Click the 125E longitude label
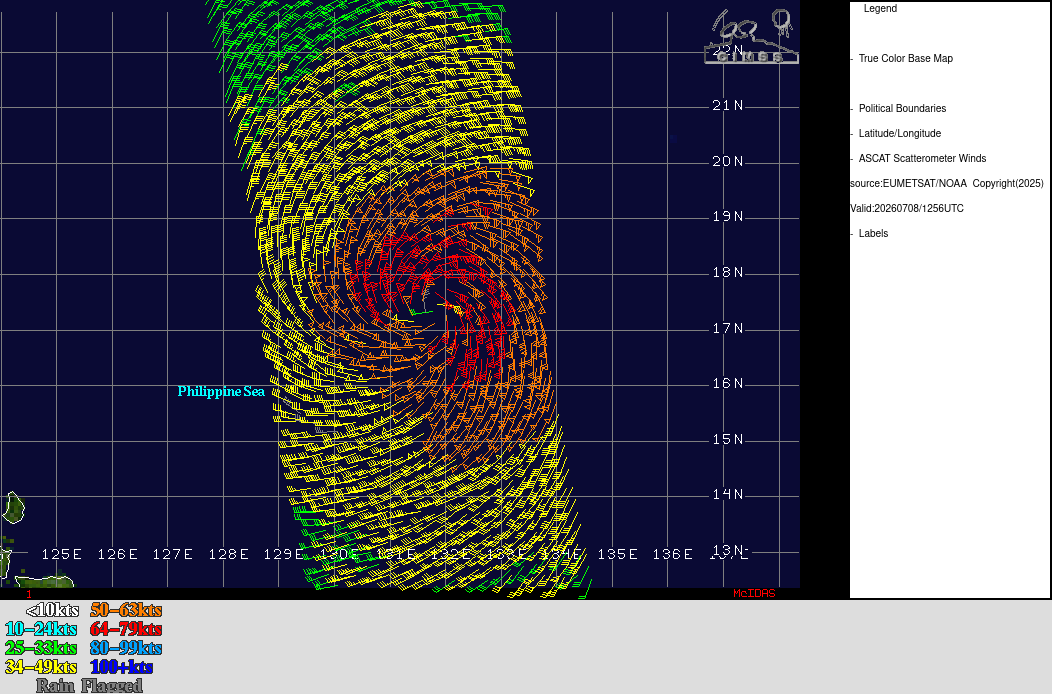Image resolution: width=1052 pixels, height=694 pixels. (x=62, y=554)
